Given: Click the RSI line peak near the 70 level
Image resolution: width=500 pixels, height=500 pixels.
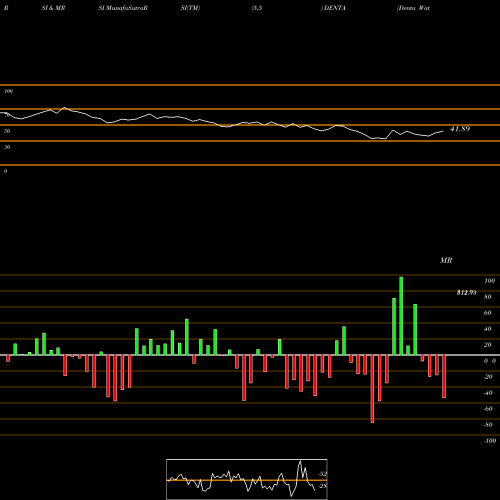Looking at the screenshot, I should coord(64,108).
